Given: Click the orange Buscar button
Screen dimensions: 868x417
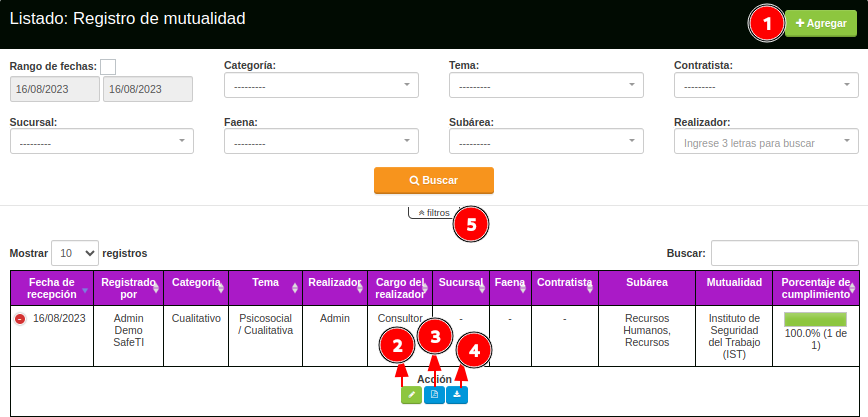Looking at the screenshot, I should click(x=434, y=180).
